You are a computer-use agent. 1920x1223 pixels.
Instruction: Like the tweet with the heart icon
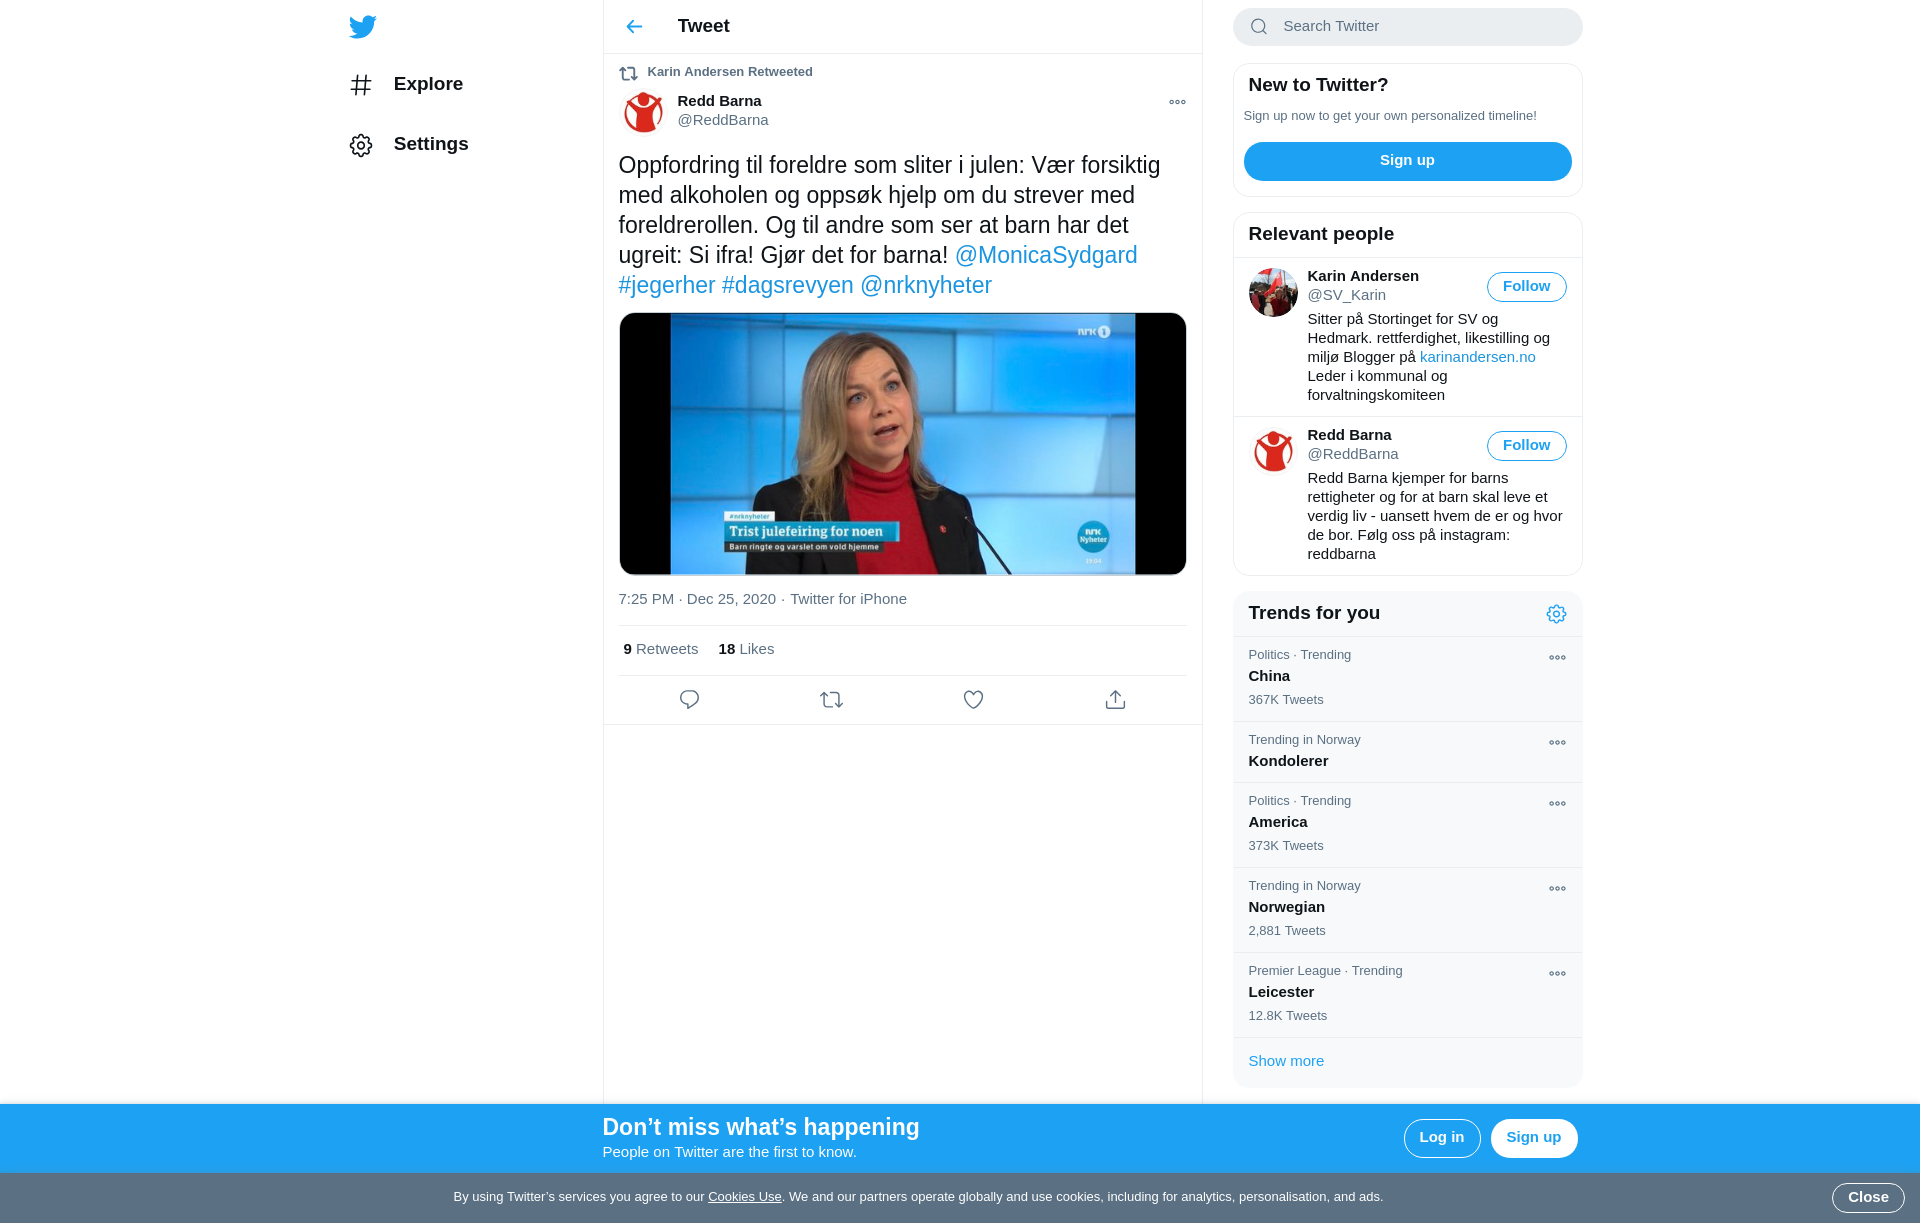[973, 700]
